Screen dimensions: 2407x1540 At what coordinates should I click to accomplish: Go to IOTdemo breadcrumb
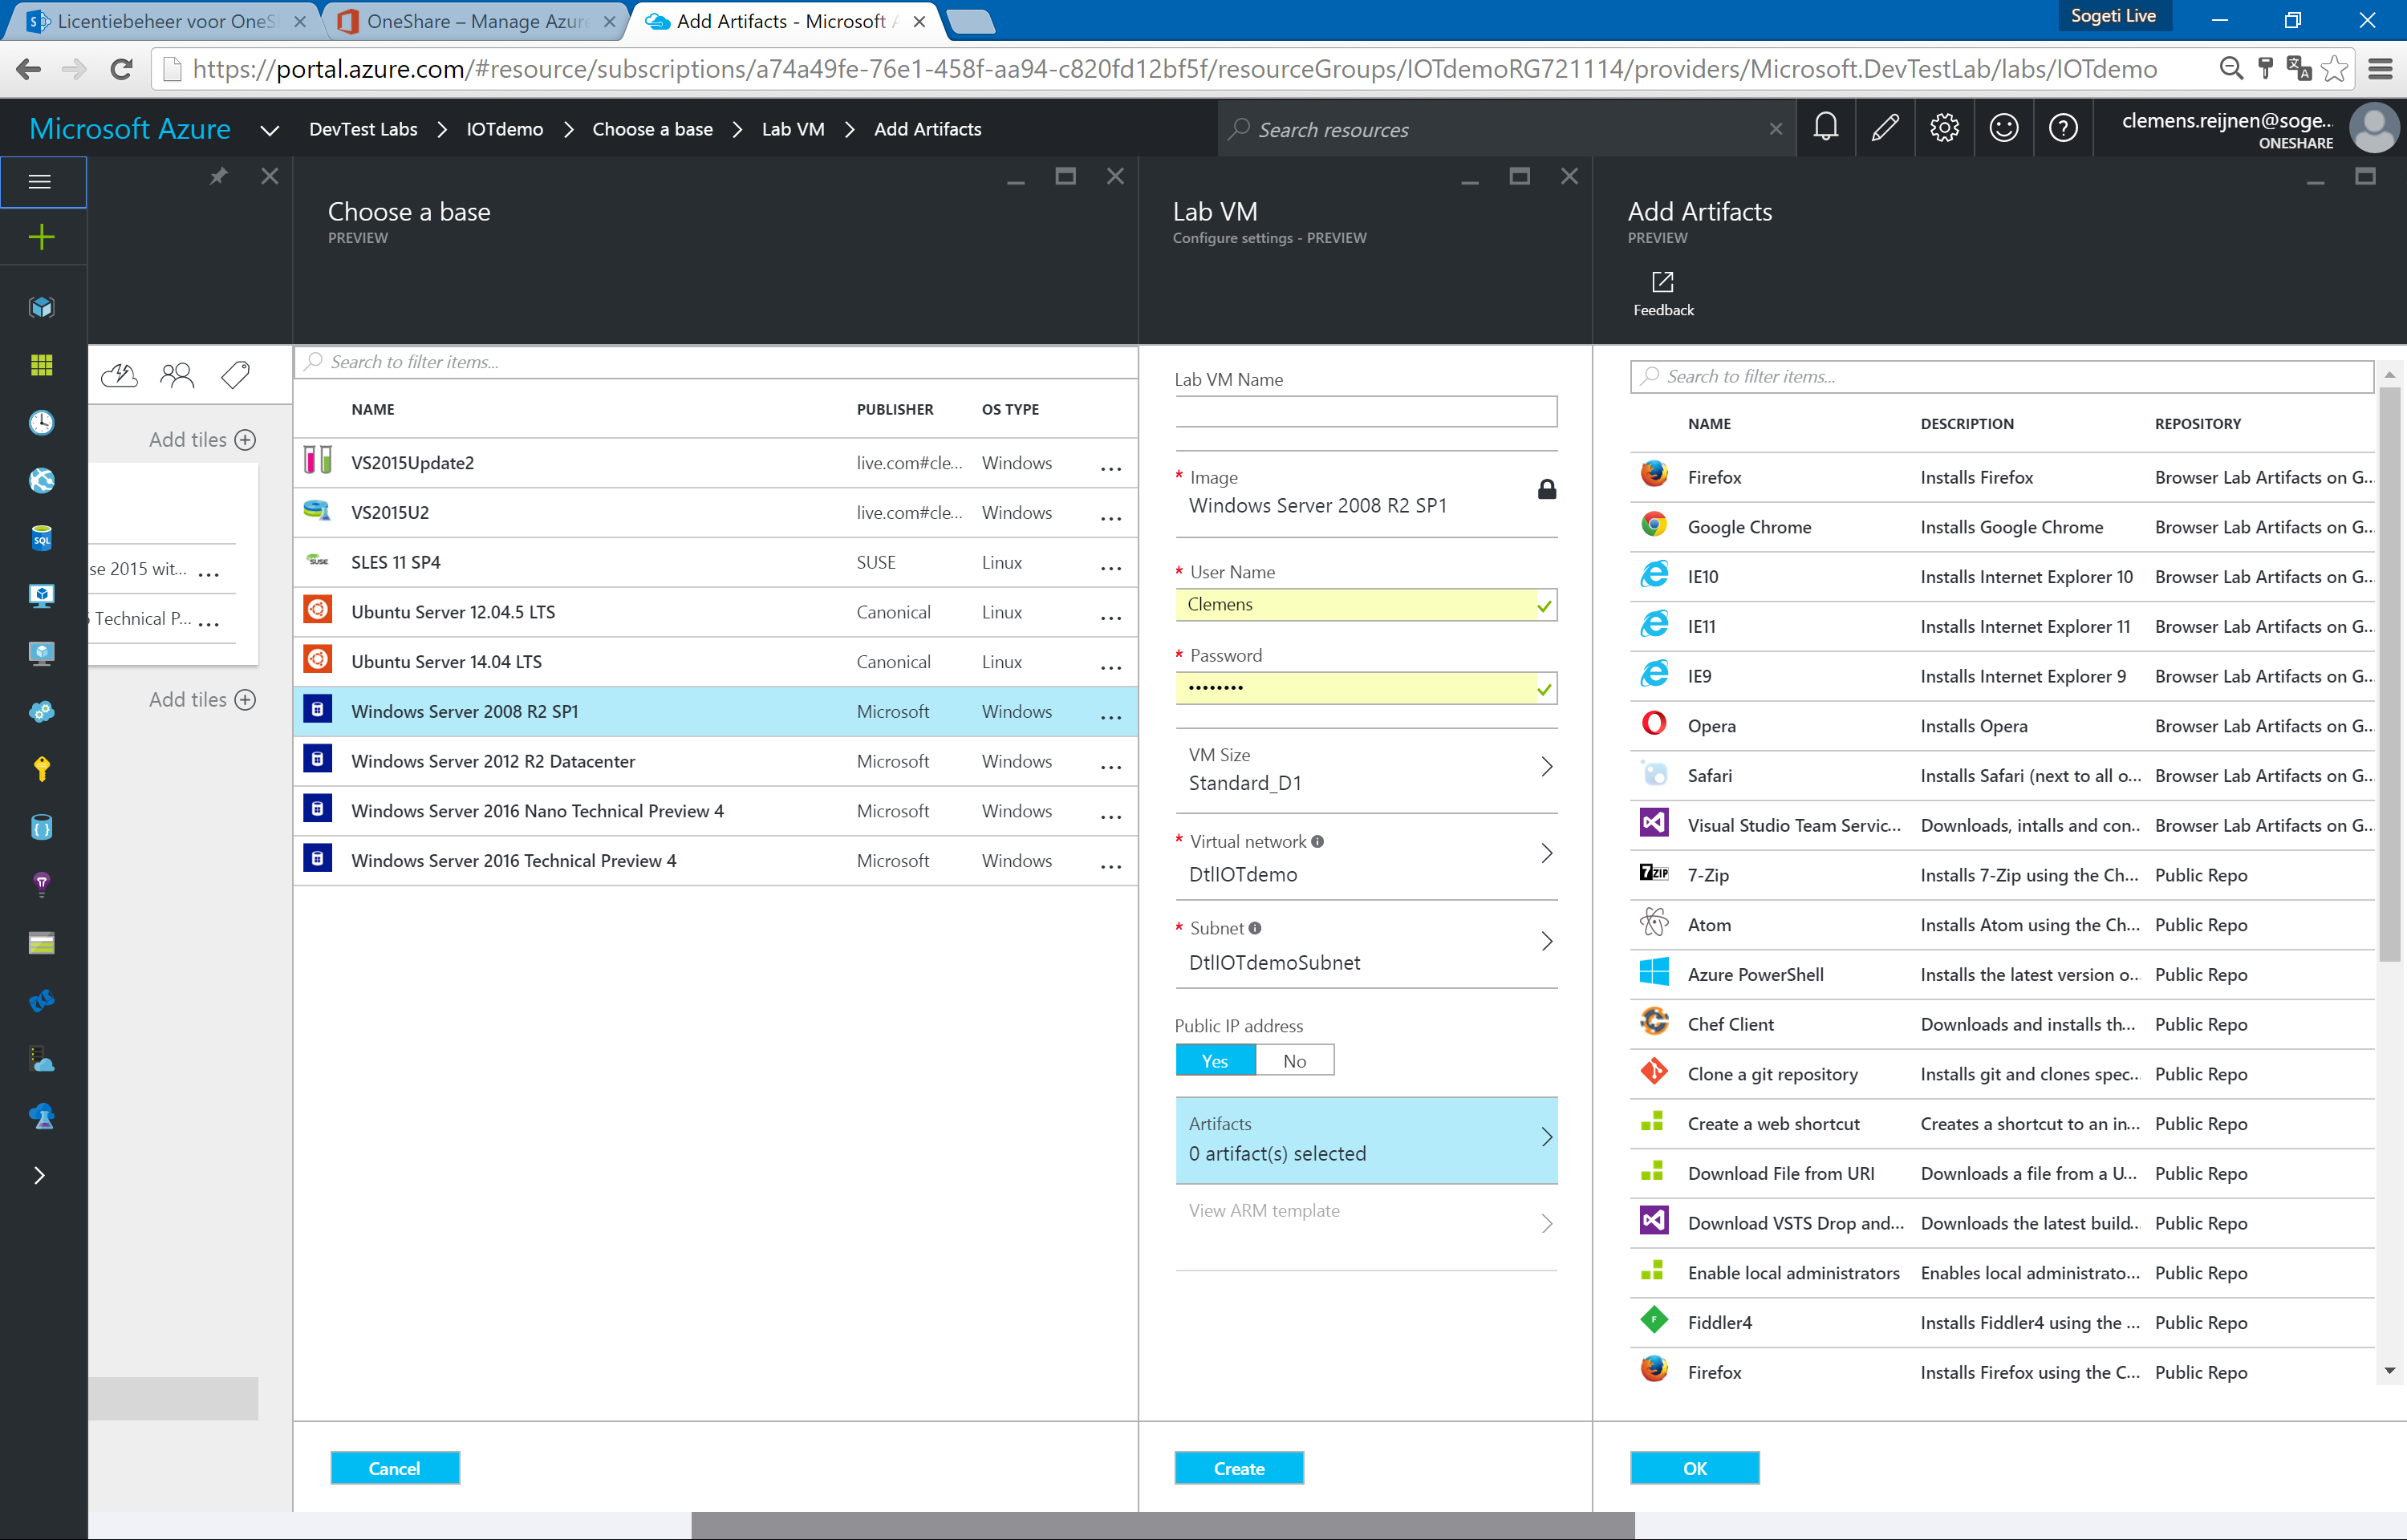[x=505, y=129]
